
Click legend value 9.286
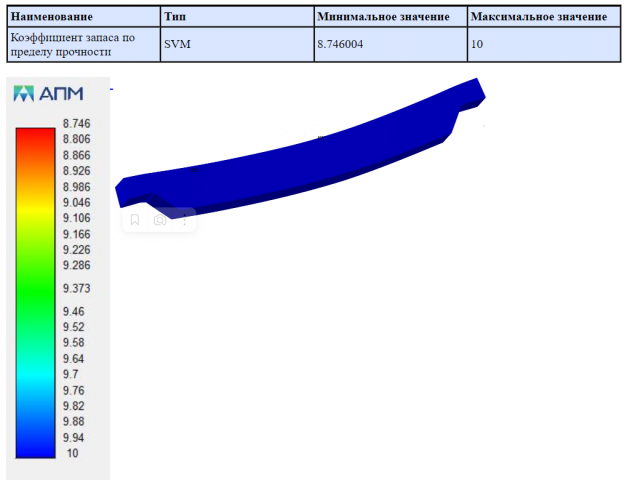[77, 265]
